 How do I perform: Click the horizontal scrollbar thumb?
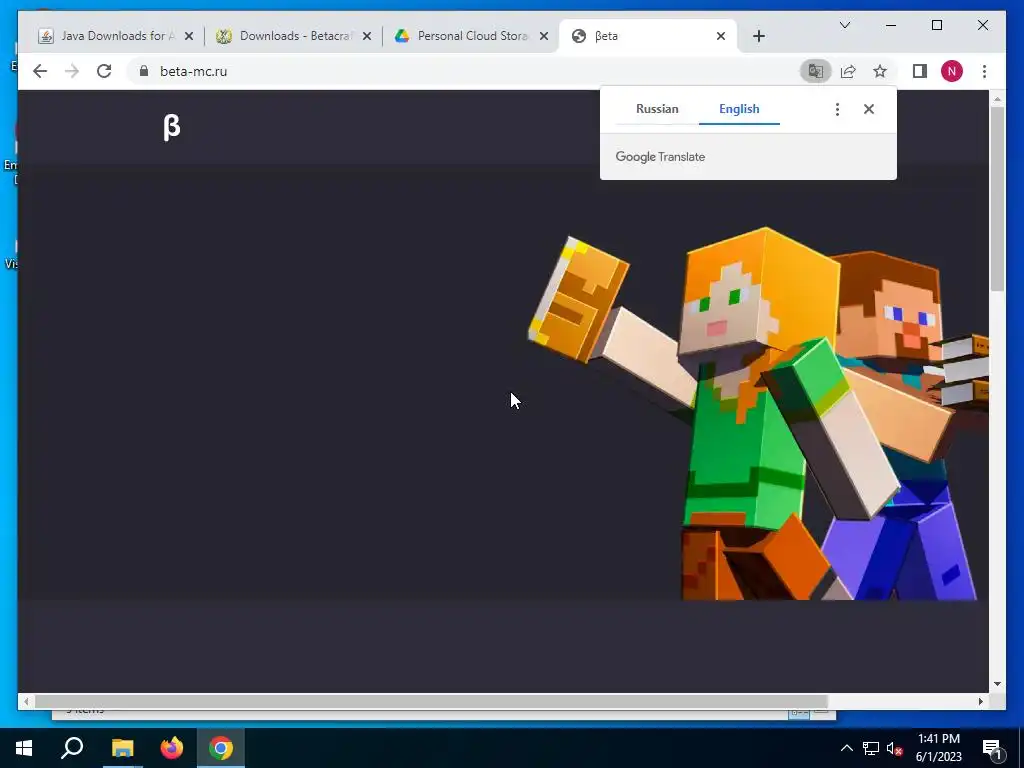click(431, 701)
